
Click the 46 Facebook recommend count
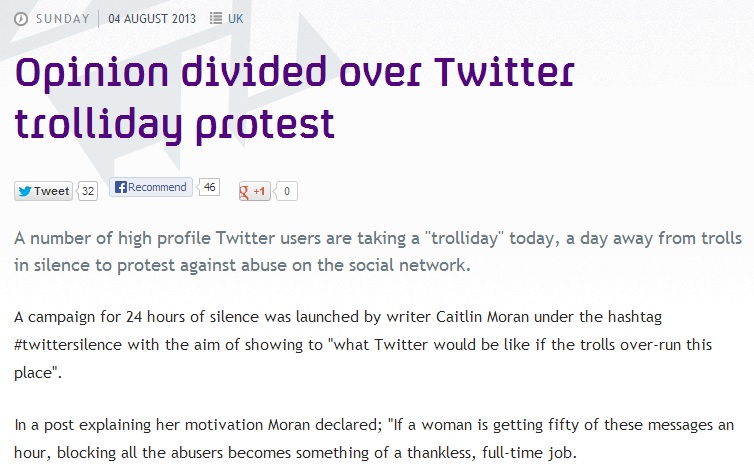pyautogui.click(x=209, y=187)
